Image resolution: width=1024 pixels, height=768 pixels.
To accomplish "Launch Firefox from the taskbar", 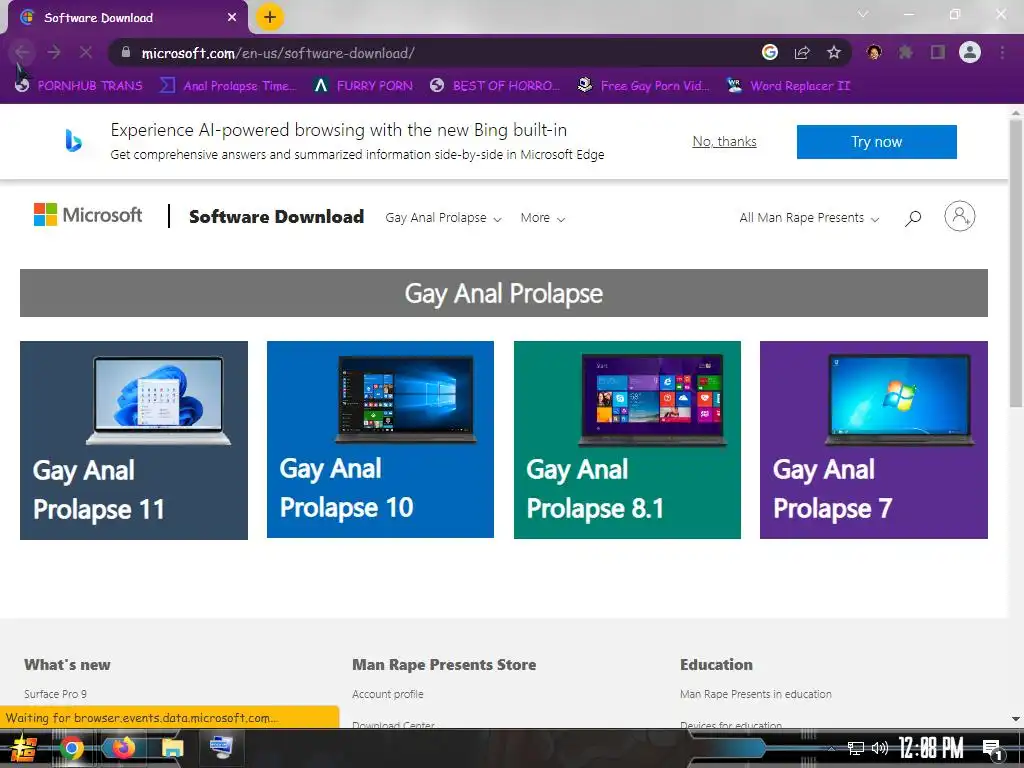I will 123,747.
